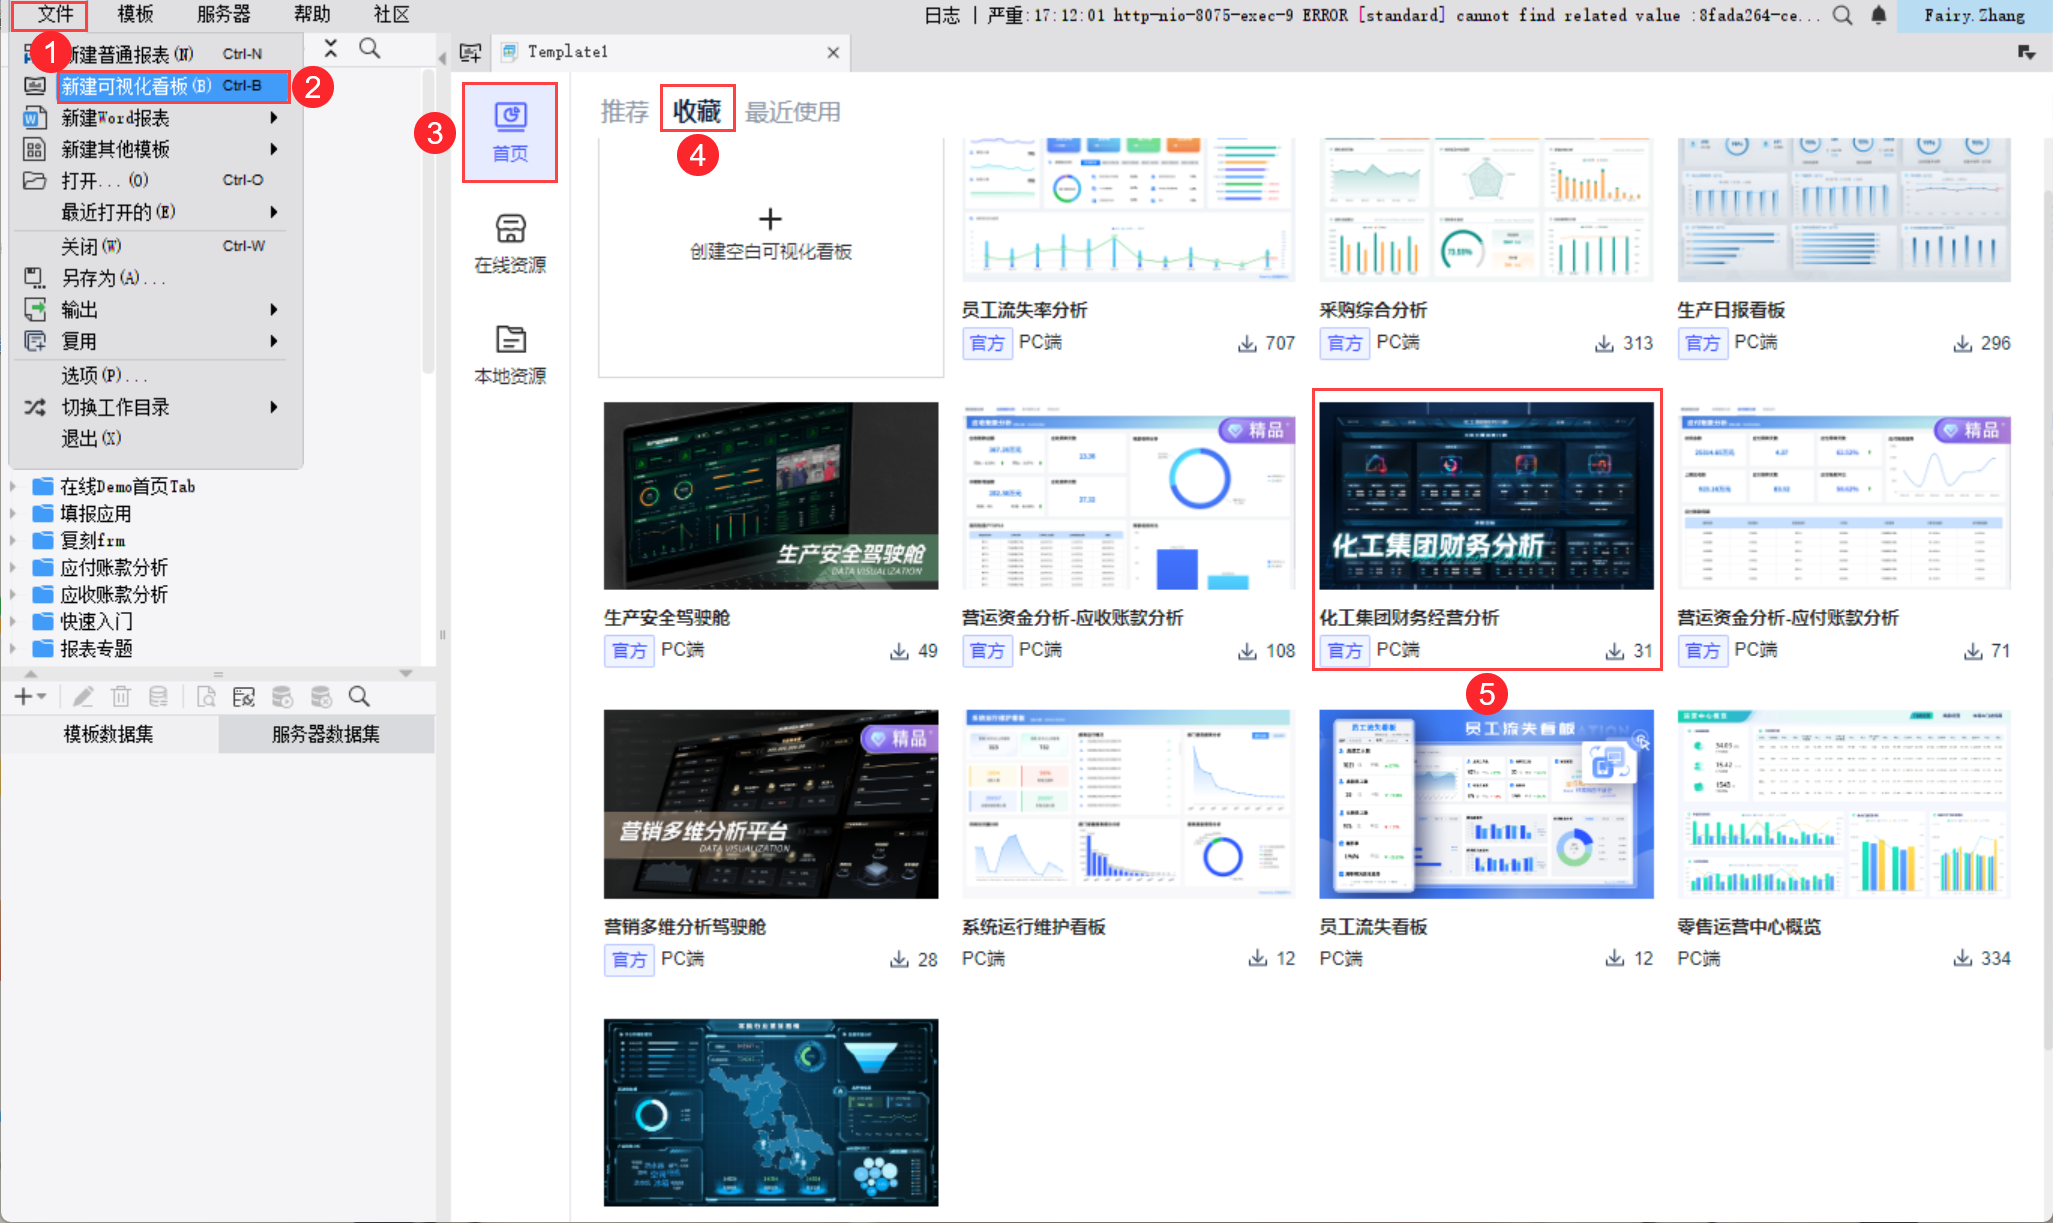Click the 日志 log link

941,15
